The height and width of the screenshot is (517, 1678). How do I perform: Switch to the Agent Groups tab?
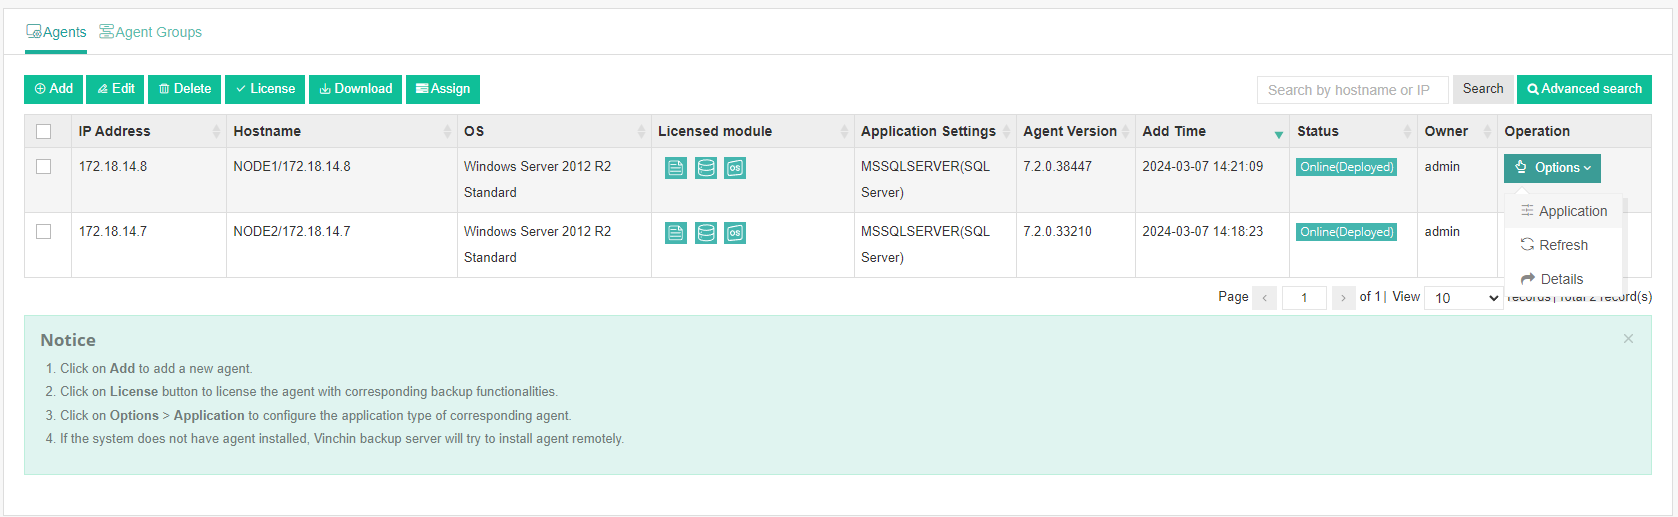pyautogui.click(x=150, y=32)
